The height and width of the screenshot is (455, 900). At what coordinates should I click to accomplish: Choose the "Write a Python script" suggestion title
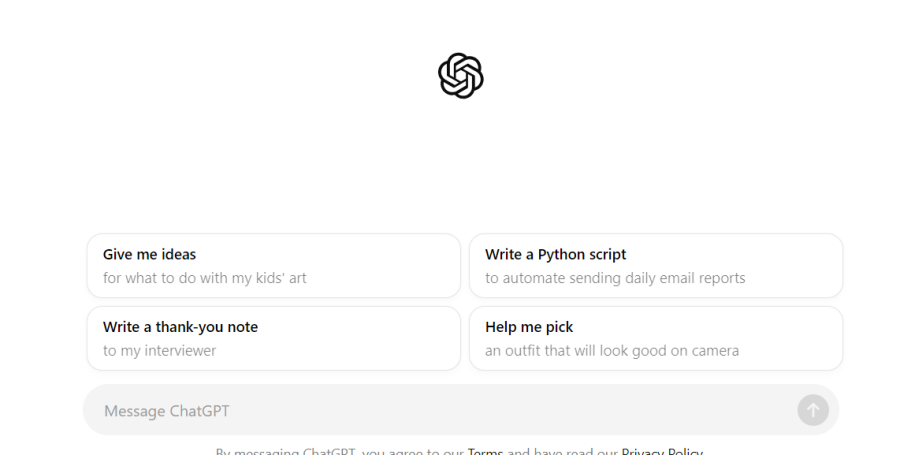click(x=555, y=254)
